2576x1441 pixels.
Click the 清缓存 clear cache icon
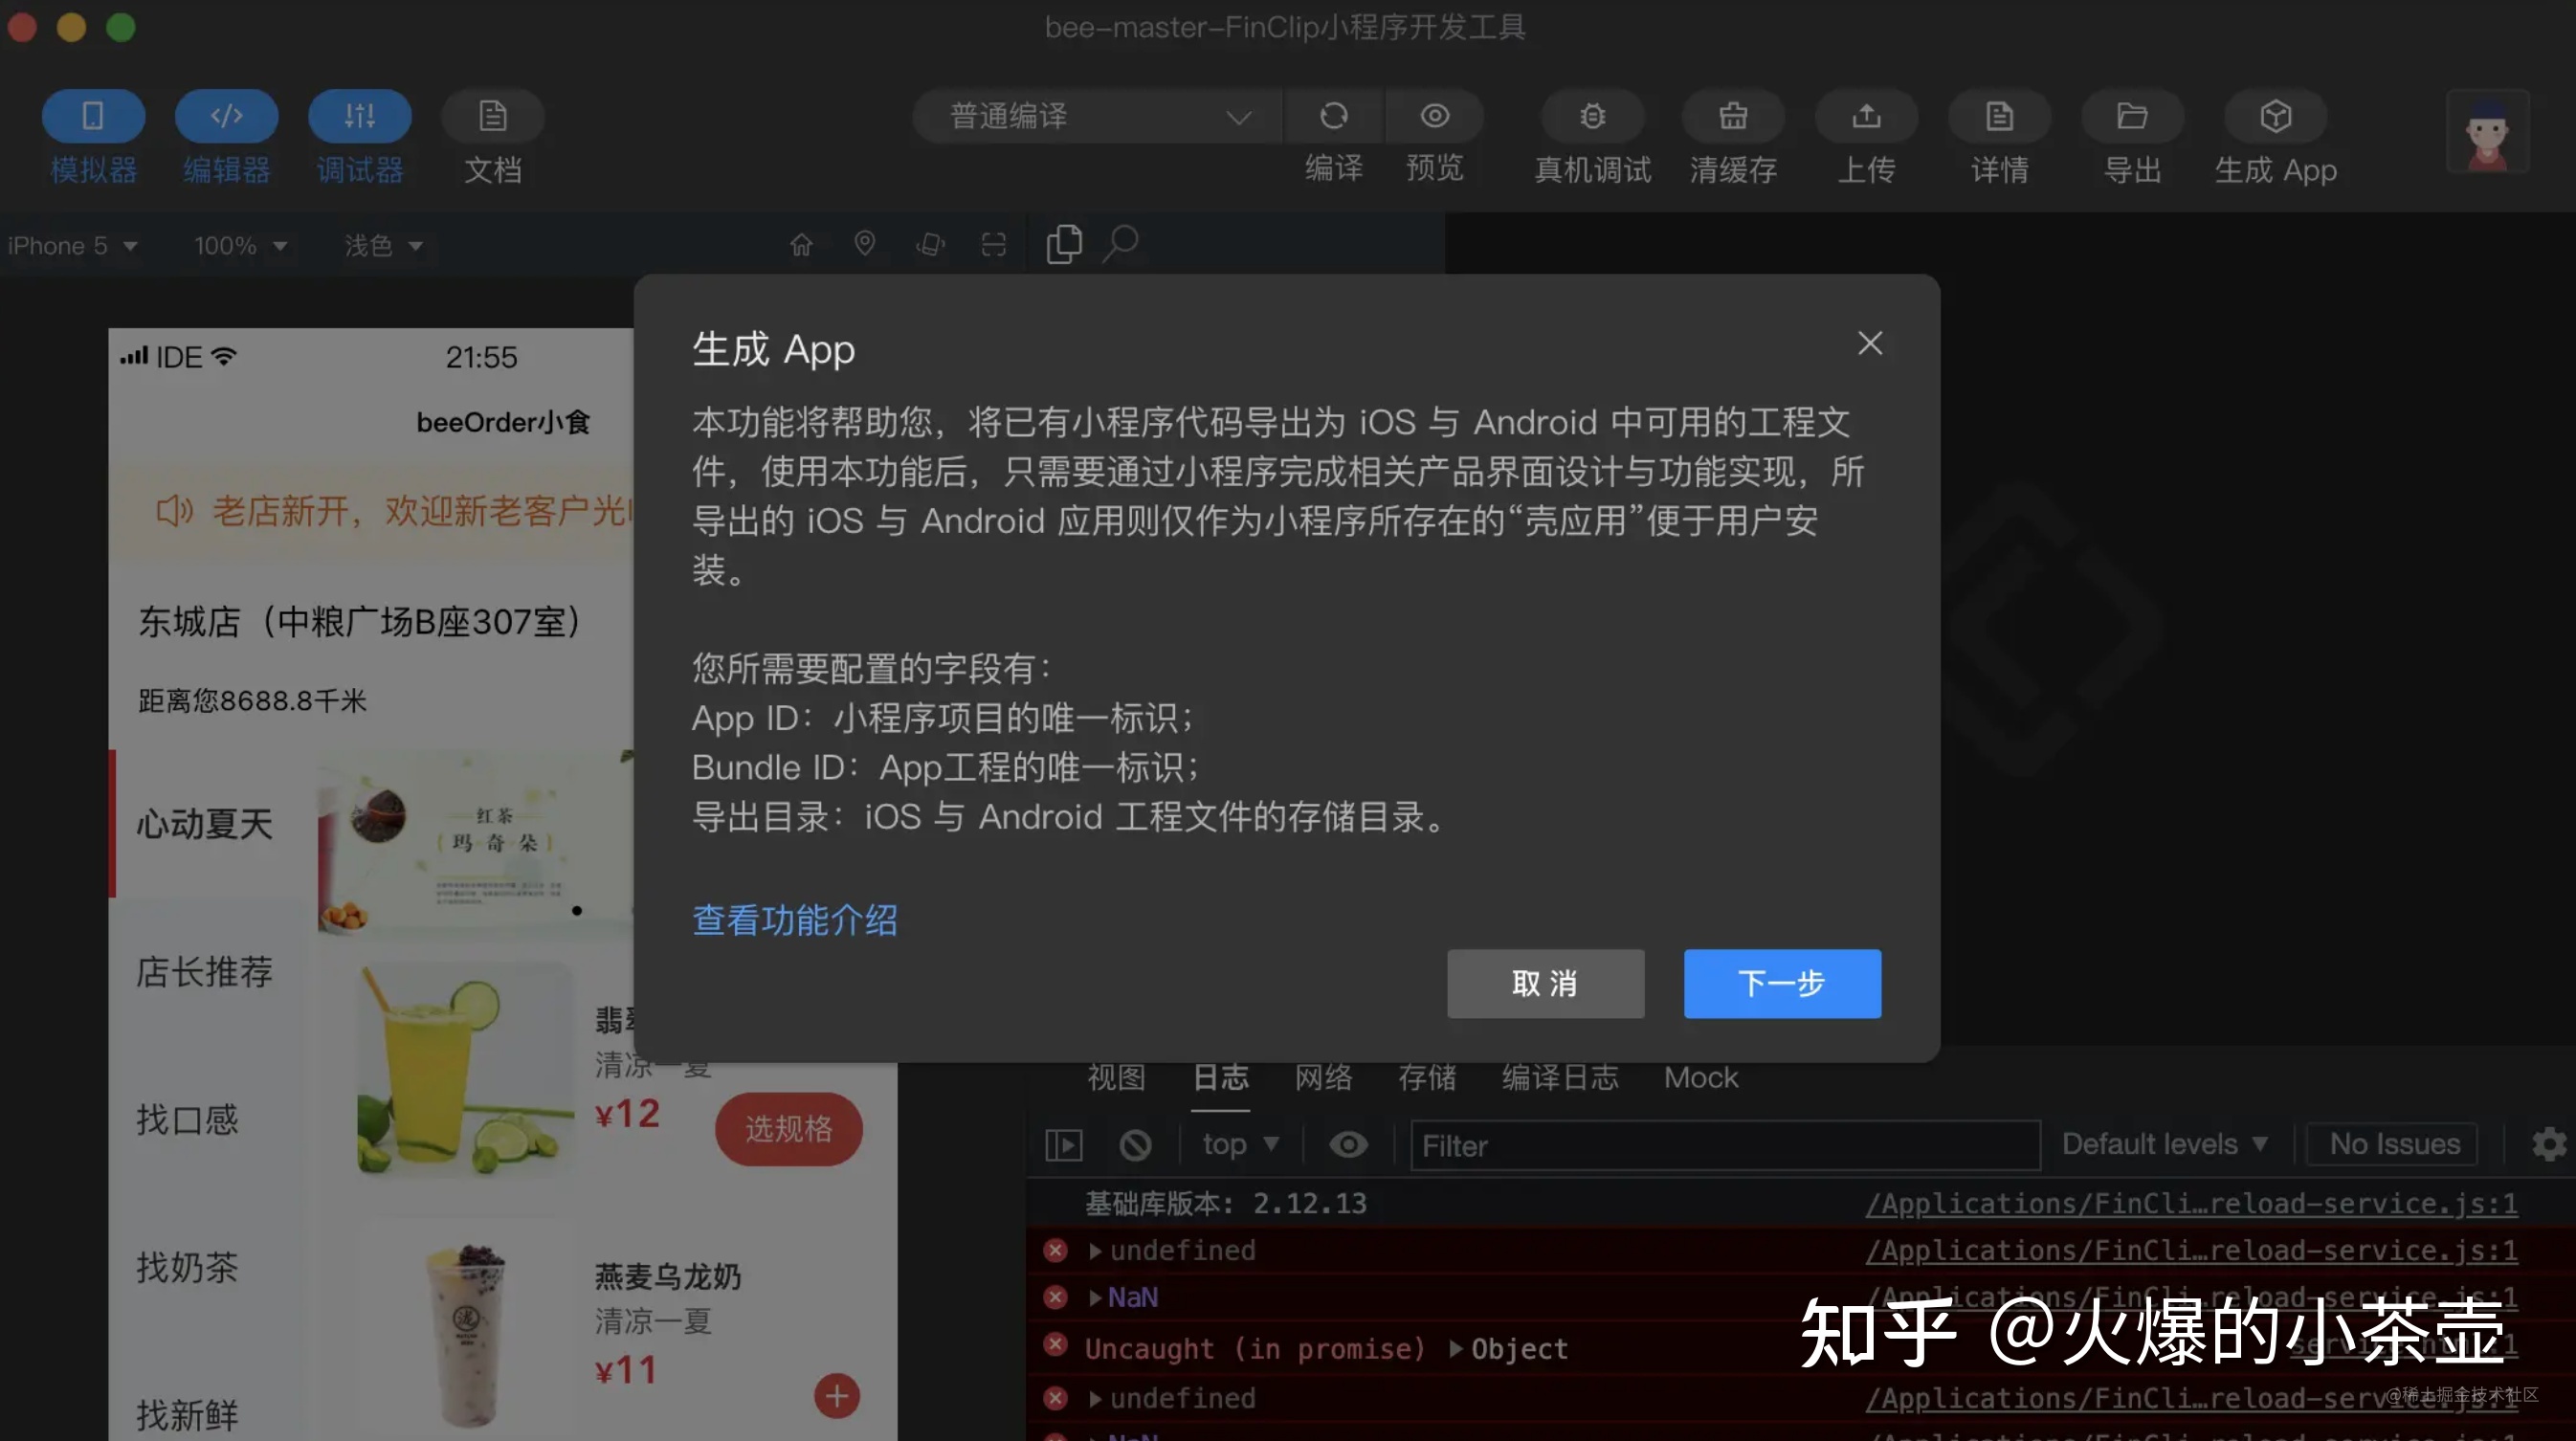pos(1733,117)
